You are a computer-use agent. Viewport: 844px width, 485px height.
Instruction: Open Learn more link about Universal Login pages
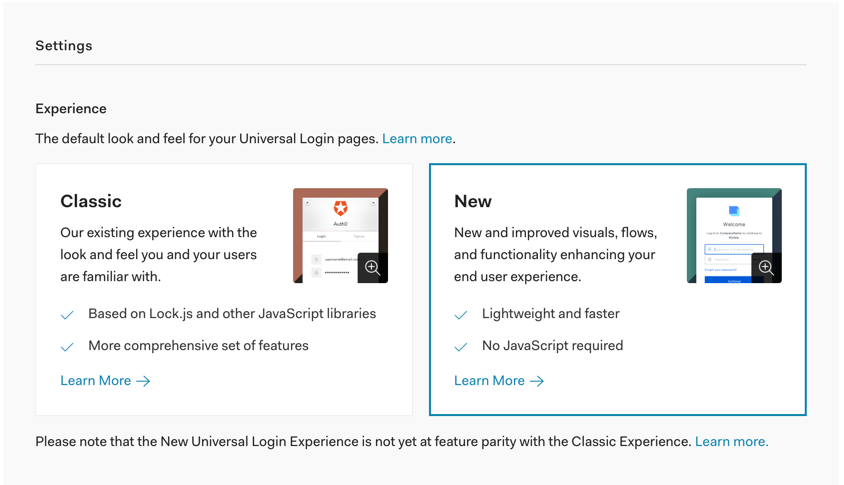click(x=417, y=139)
